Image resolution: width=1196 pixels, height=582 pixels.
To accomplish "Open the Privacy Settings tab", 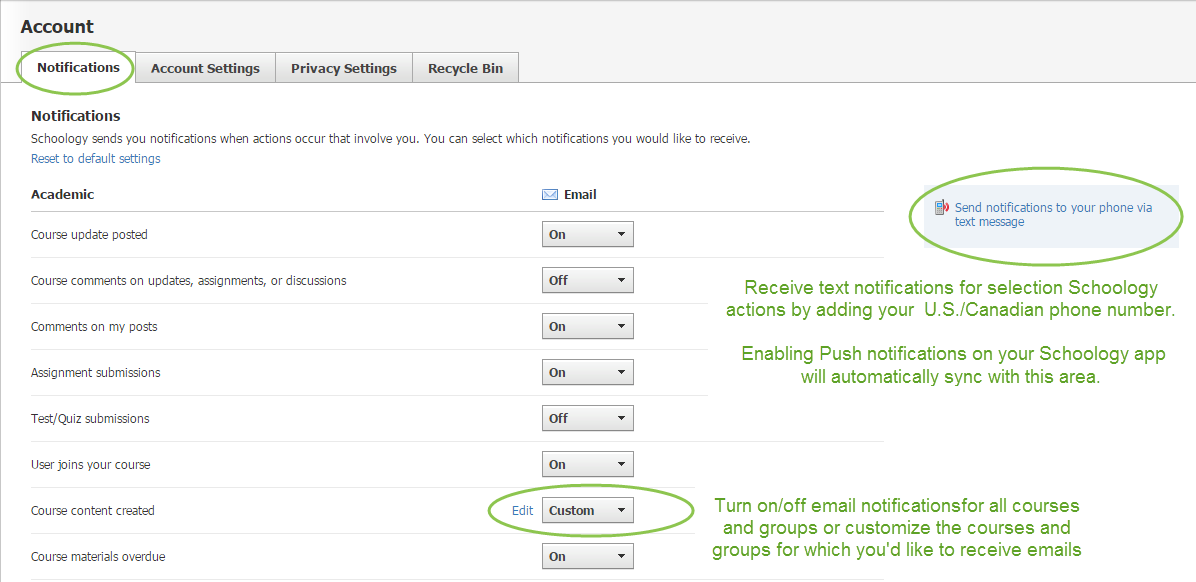I will [x=343, y=68].
